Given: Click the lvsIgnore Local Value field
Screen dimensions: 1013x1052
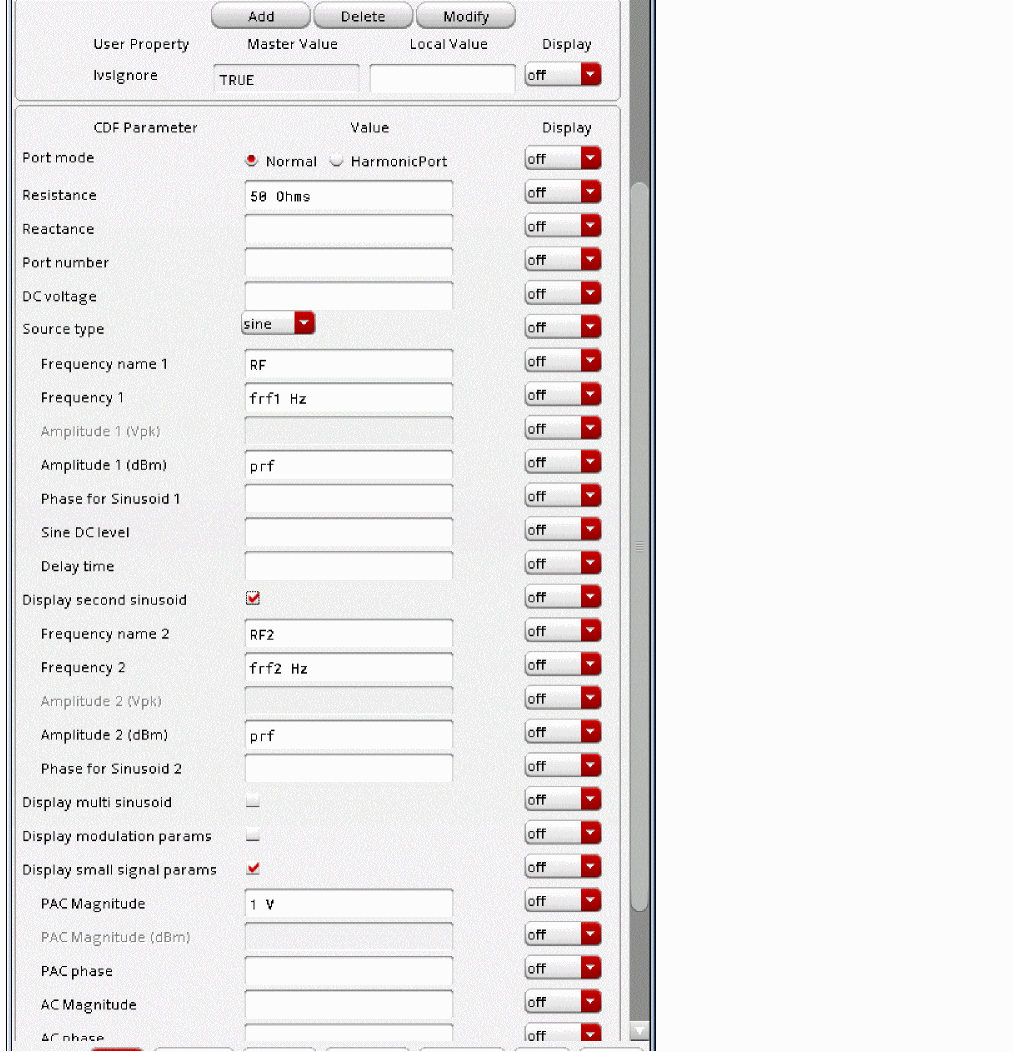Looking at the screenshot, I should [x=442, y=78].
